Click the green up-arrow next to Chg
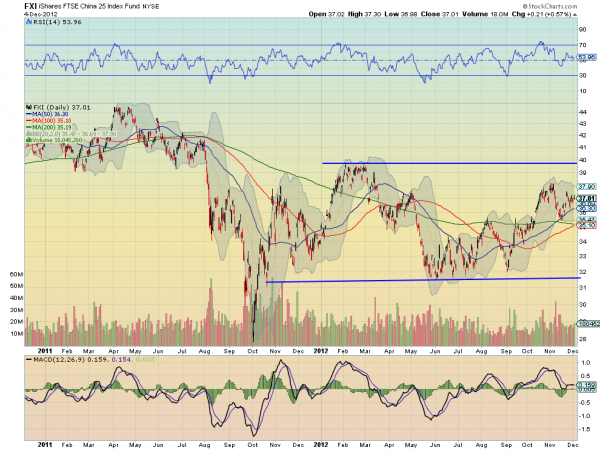Screen dimensions: 600x450 click(x=575, y=14)
